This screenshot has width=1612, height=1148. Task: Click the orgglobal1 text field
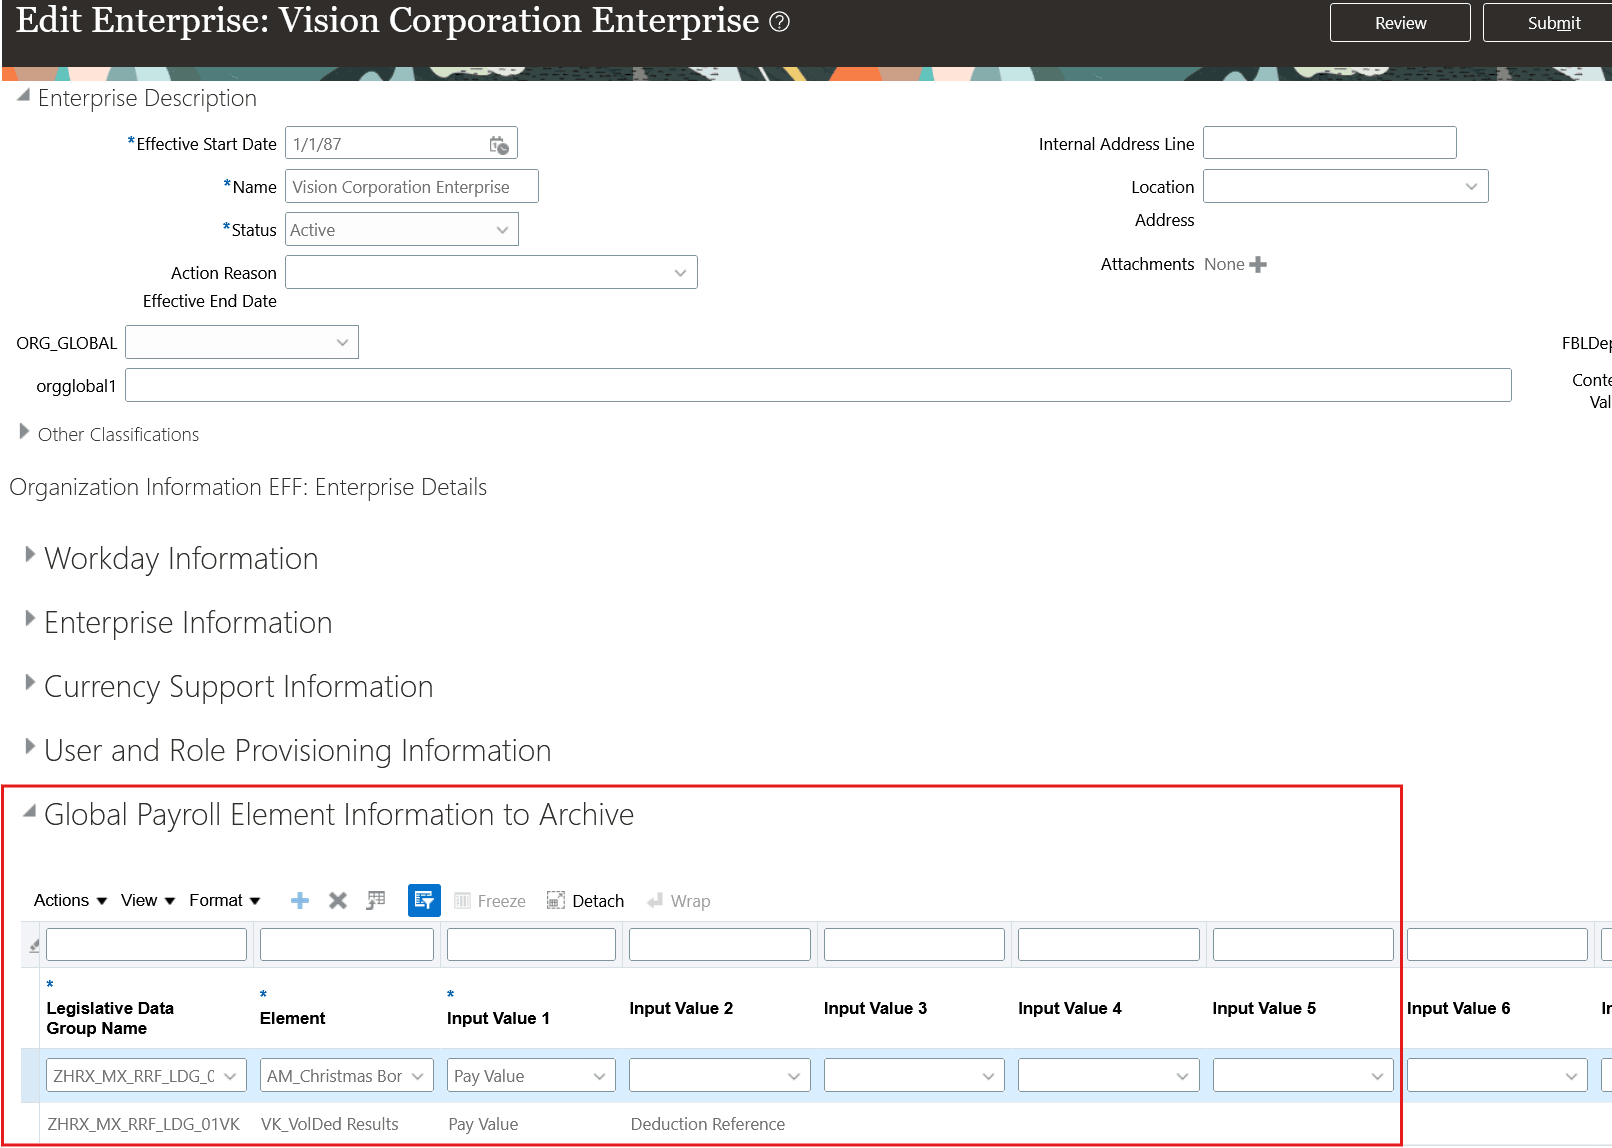tap(818, 386)
